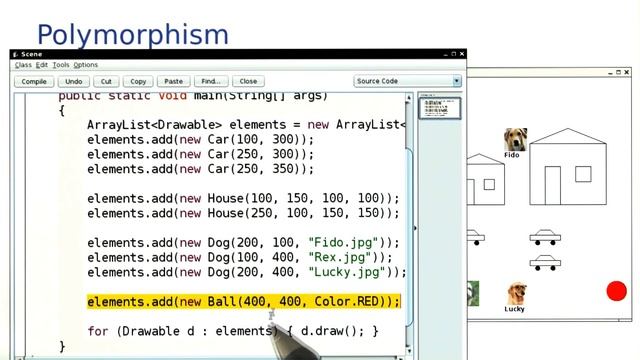Click the "Rex.jpg" string in code
The image size is (640, 360).
340,258
